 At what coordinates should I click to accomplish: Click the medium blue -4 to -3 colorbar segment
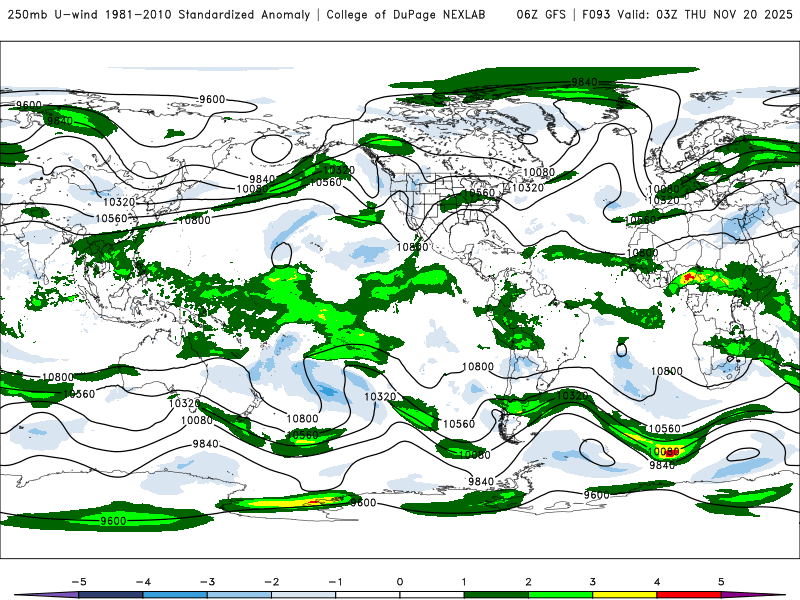[x=175, y=595]
